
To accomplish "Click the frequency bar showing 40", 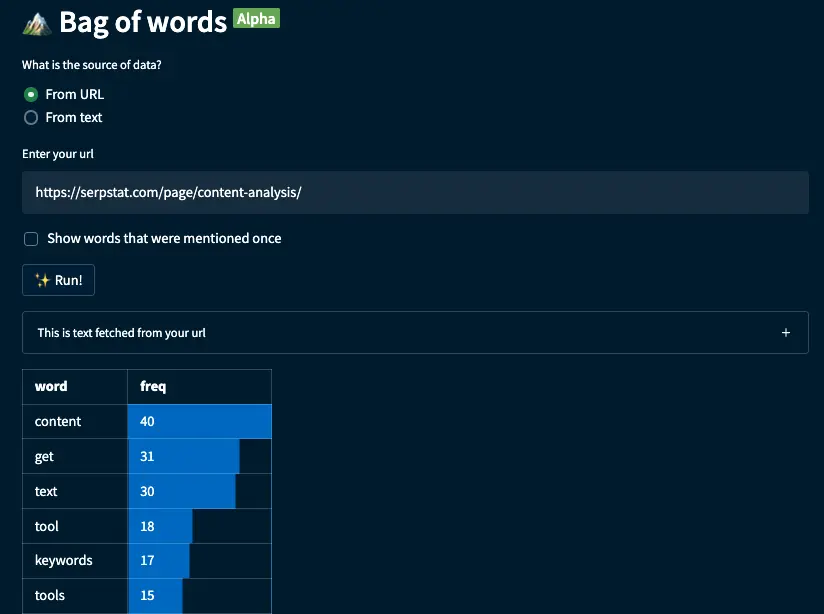I will click(200, 422).
